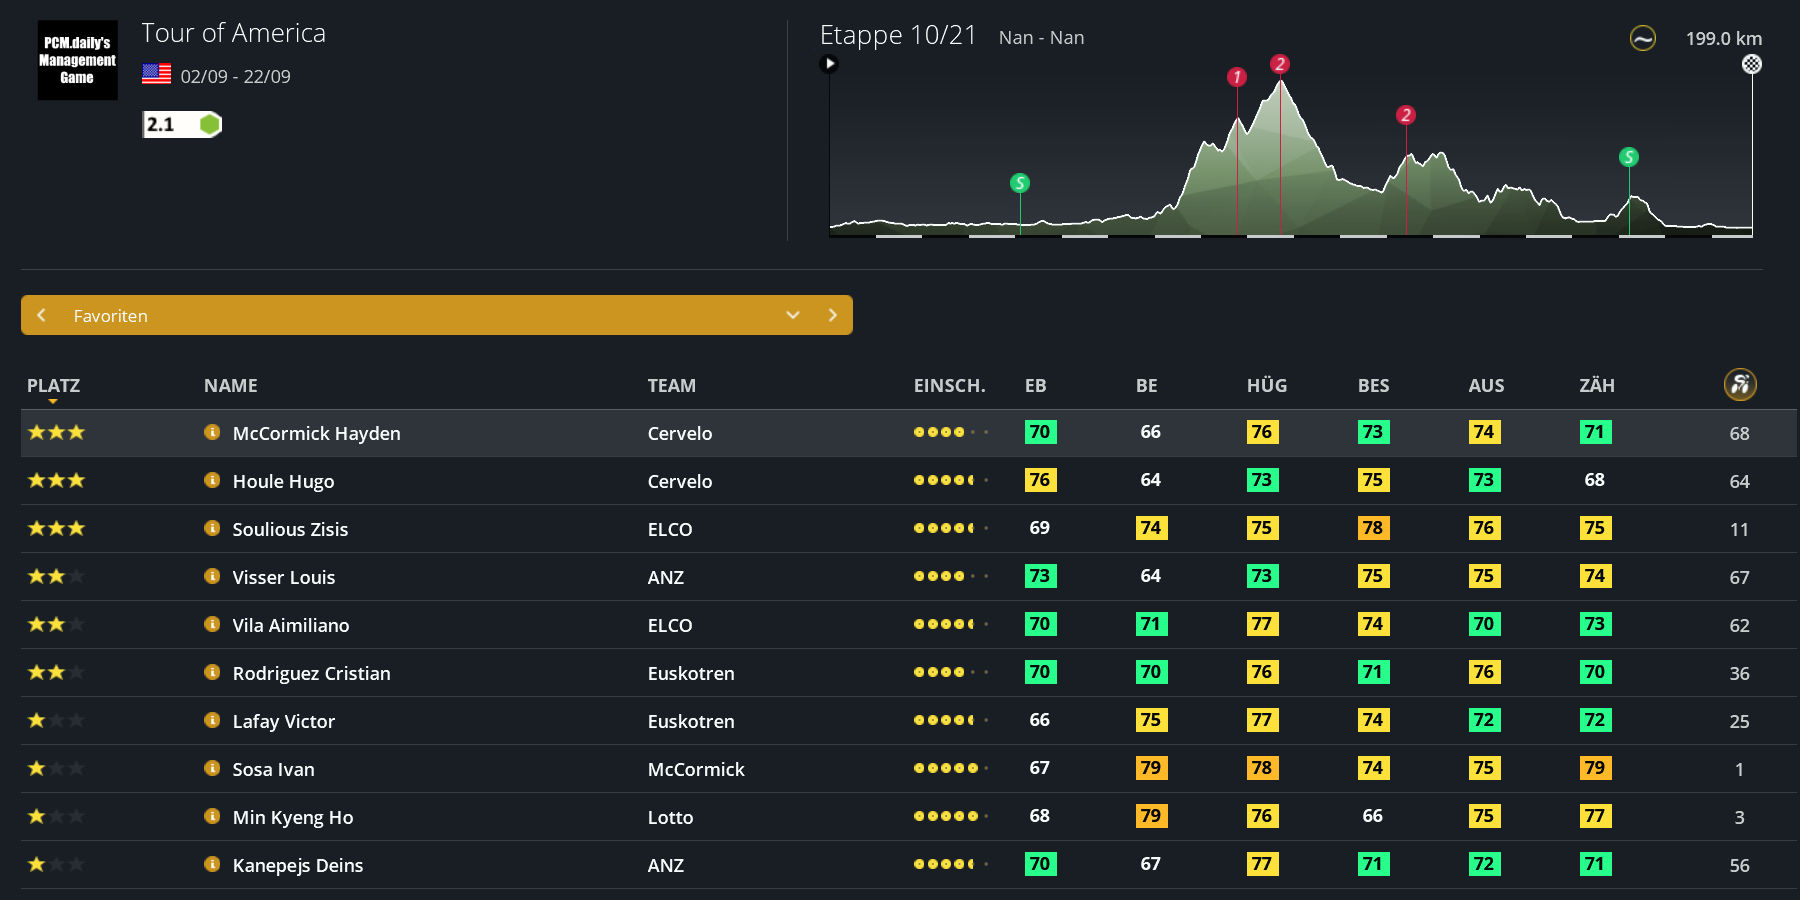Click info icon next to Sosa Ivan
Image resolution: width=1800 pixels, height=900 pixels.
[212, 769]
